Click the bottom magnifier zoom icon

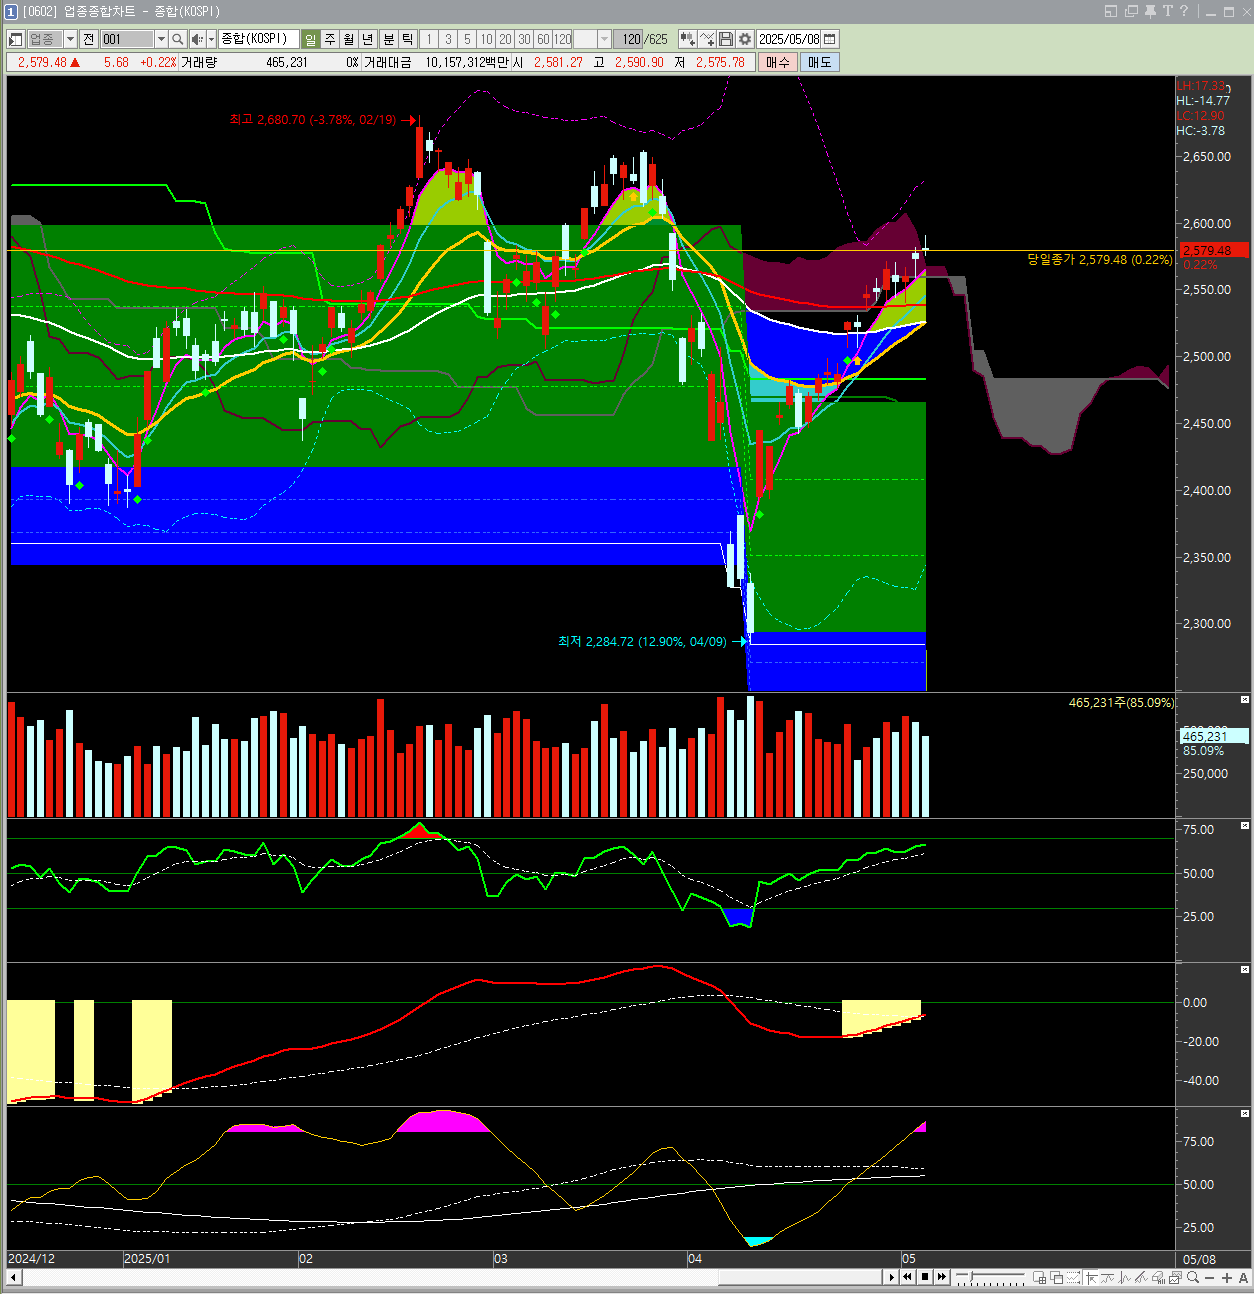tap(1193, 1277)
